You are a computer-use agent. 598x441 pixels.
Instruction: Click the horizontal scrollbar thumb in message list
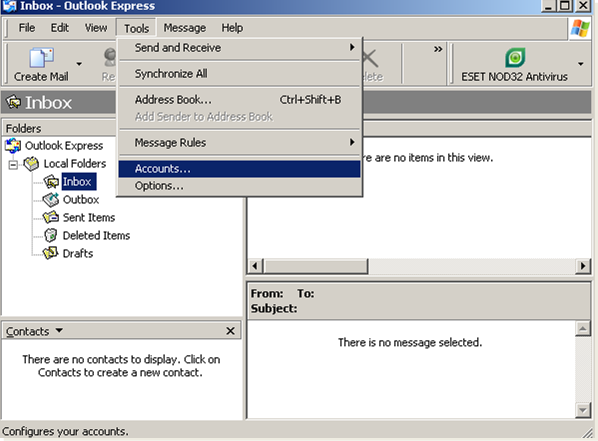click(316, 266)
